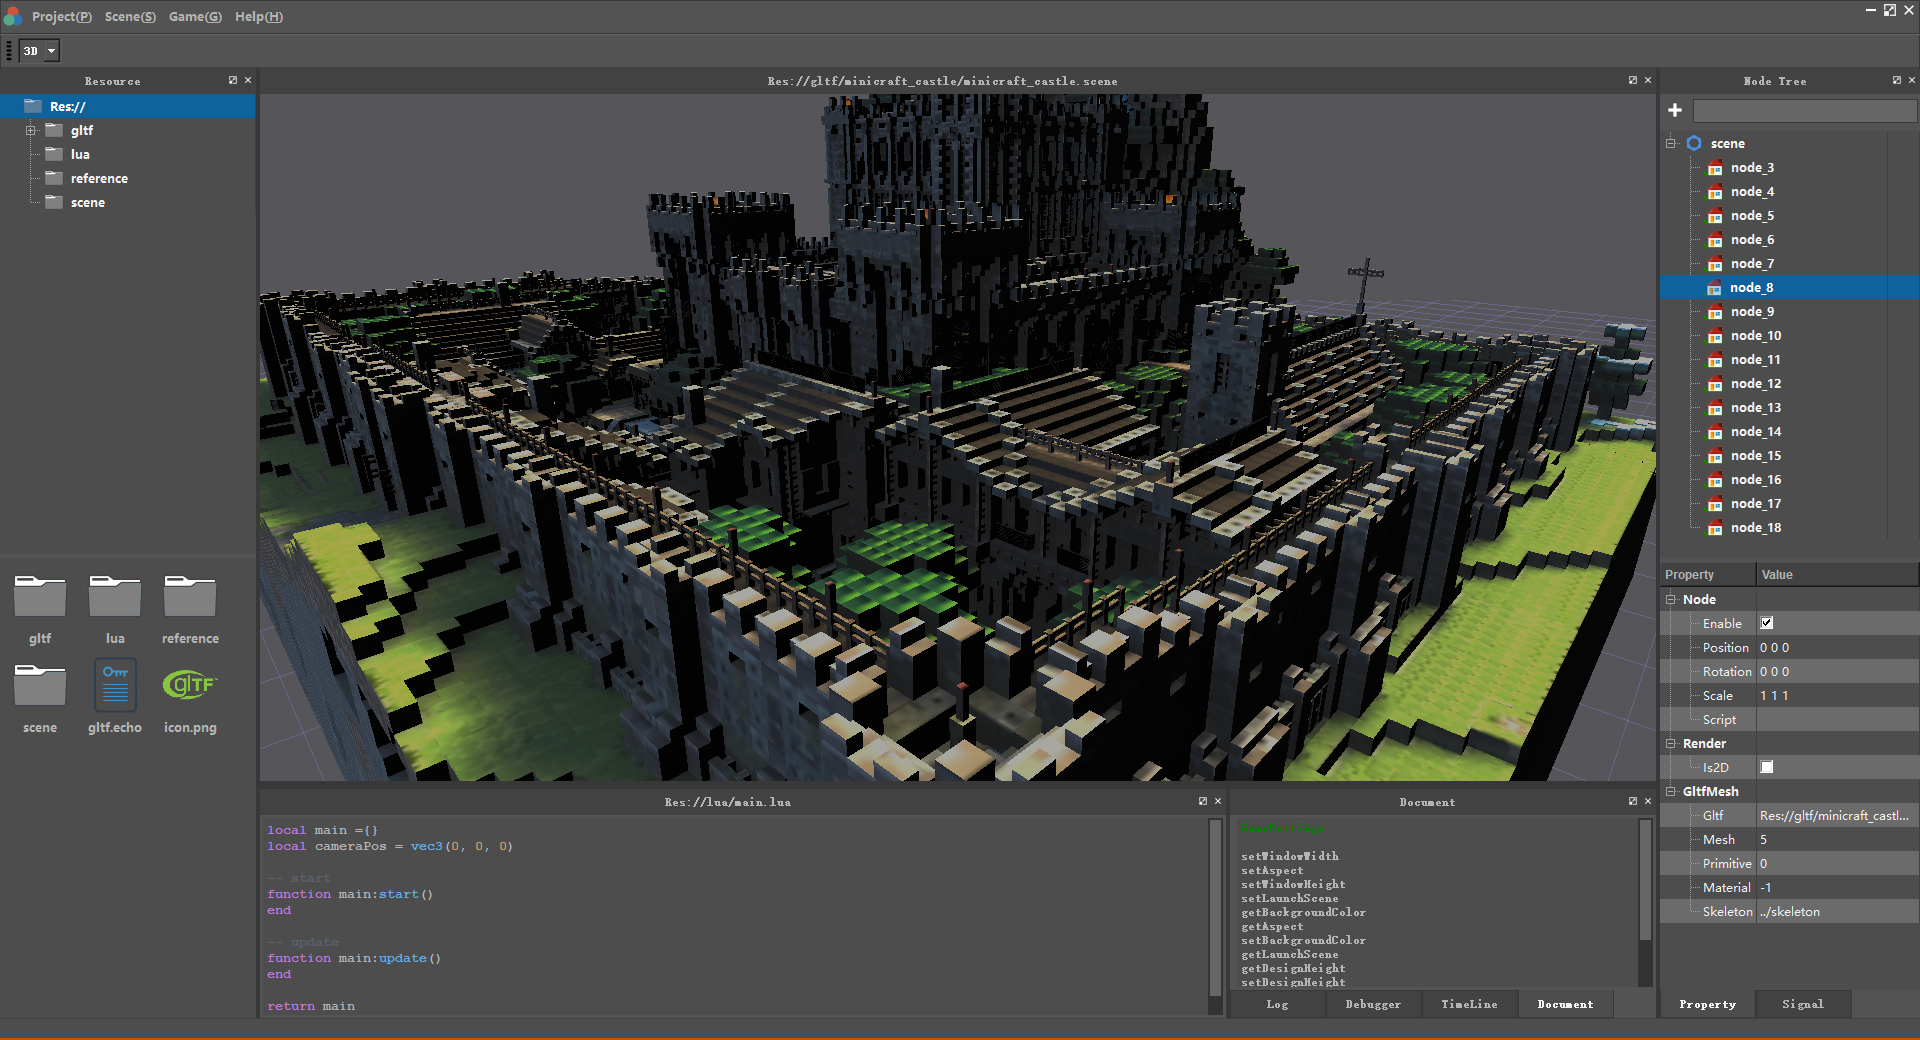Image resolution: width=1920 pixels, height=1040 pixels.
Task: Open the gltf.echo file icon
Action: [115, 686]
